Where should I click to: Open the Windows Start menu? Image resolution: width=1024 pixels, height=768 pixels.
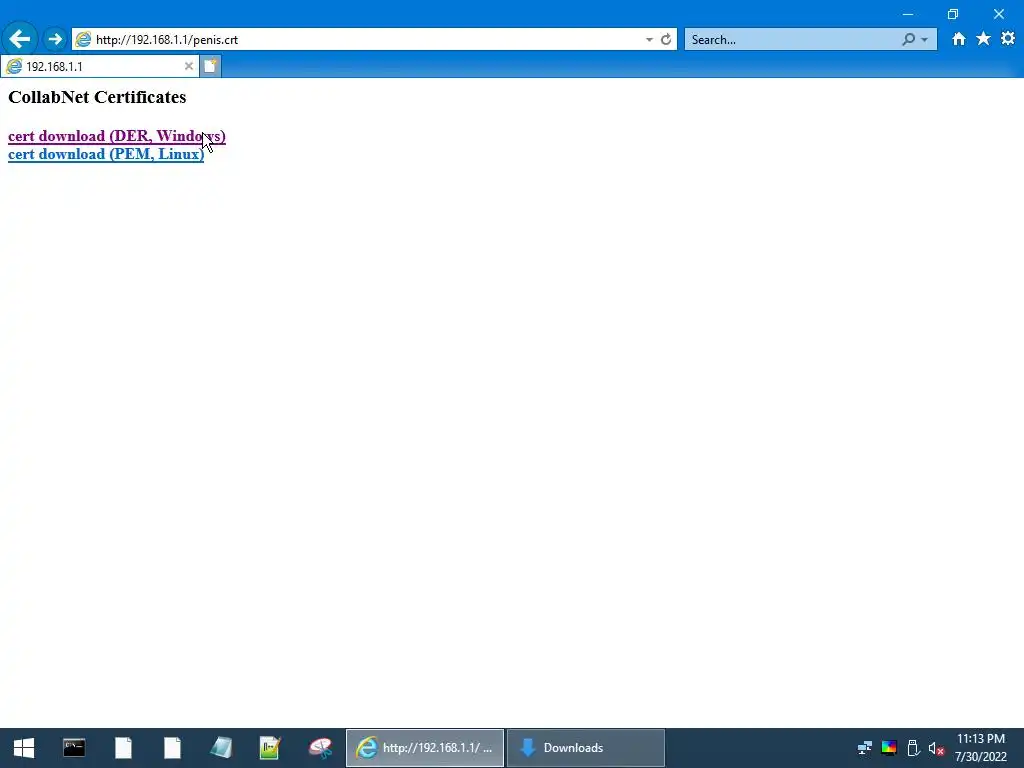pos(24,748)
